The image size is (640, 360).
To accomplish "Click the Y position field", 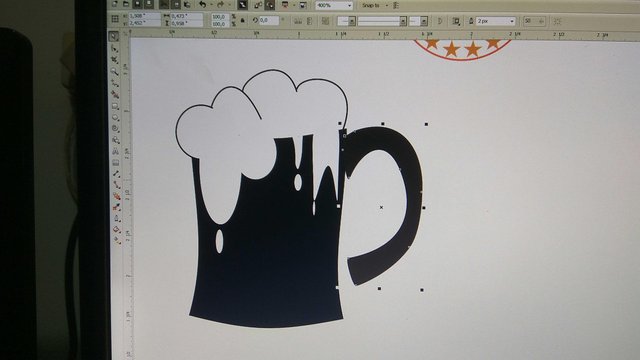I will click(x=144, y=23).
